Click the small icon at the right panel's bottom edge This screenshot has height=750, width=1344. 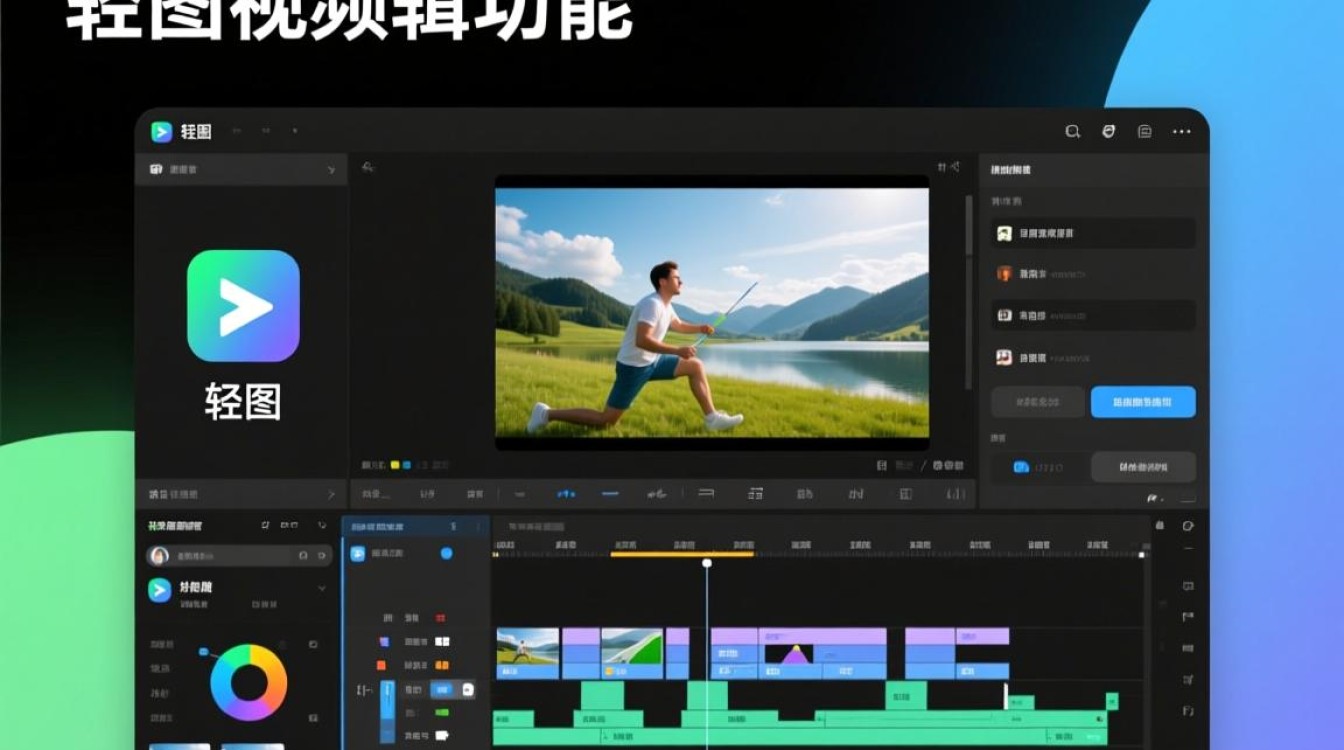pyautogui.click(x=1153, y=498)
